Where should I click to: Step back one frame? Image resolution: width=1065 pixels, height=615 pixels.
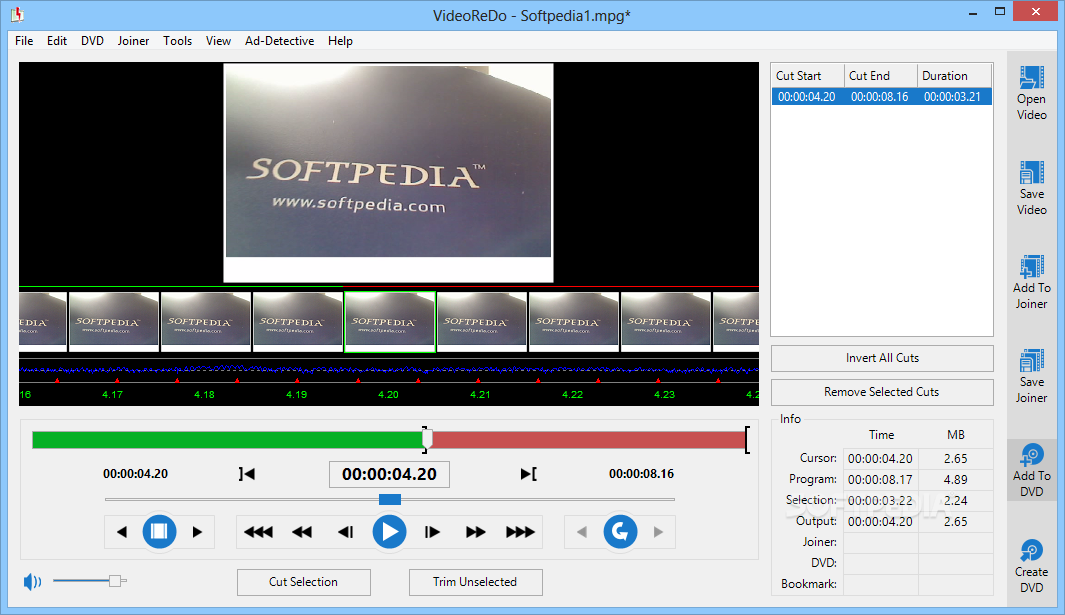click(x=346, y=532)
